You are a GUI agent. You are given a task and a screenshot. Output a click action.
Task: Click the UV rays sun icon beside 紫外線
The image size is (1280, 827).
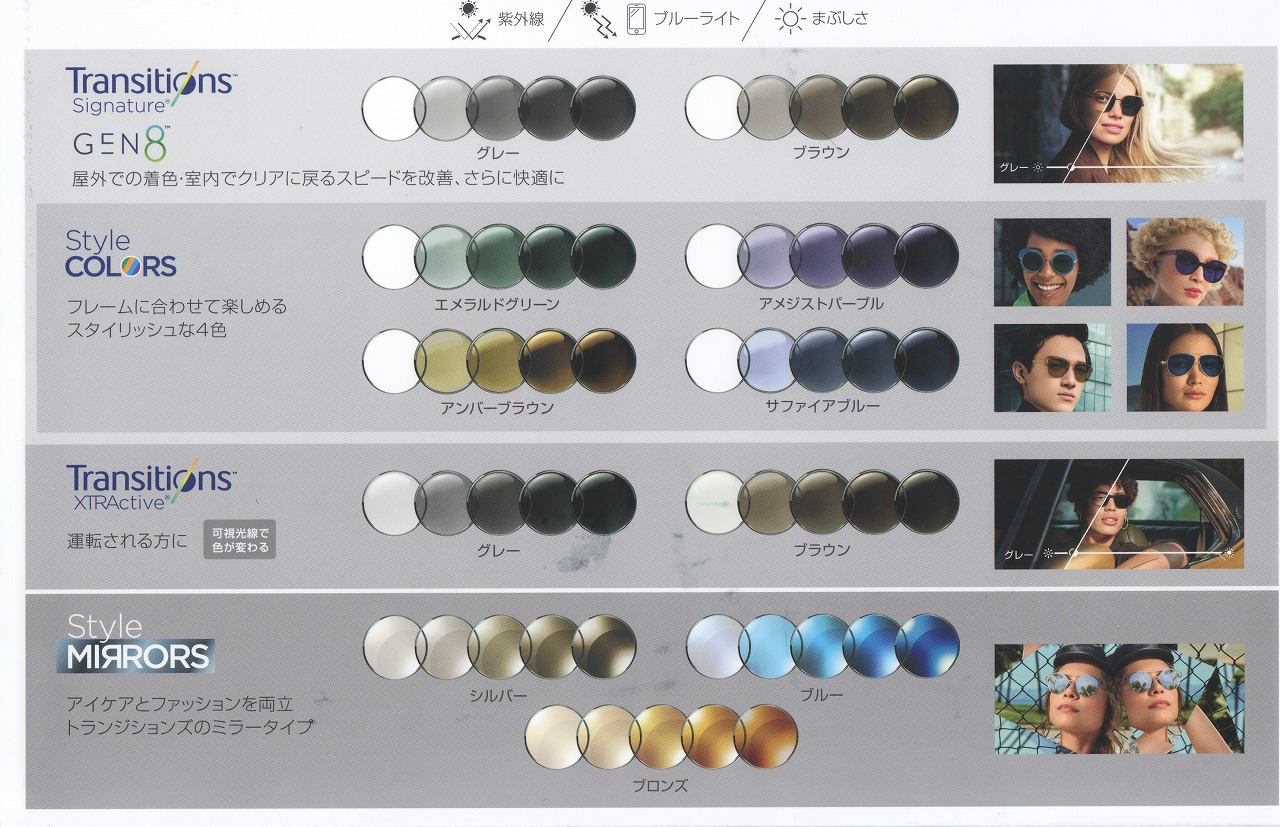click(468, 20)
